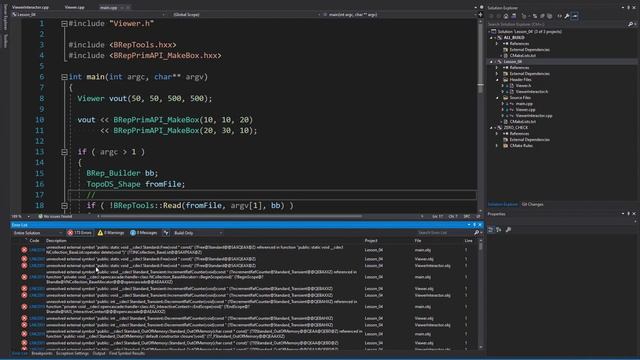This screenshot has height=360, width=640.
Task: Switch to the Output bottom tab
Action: coord(99,354)
